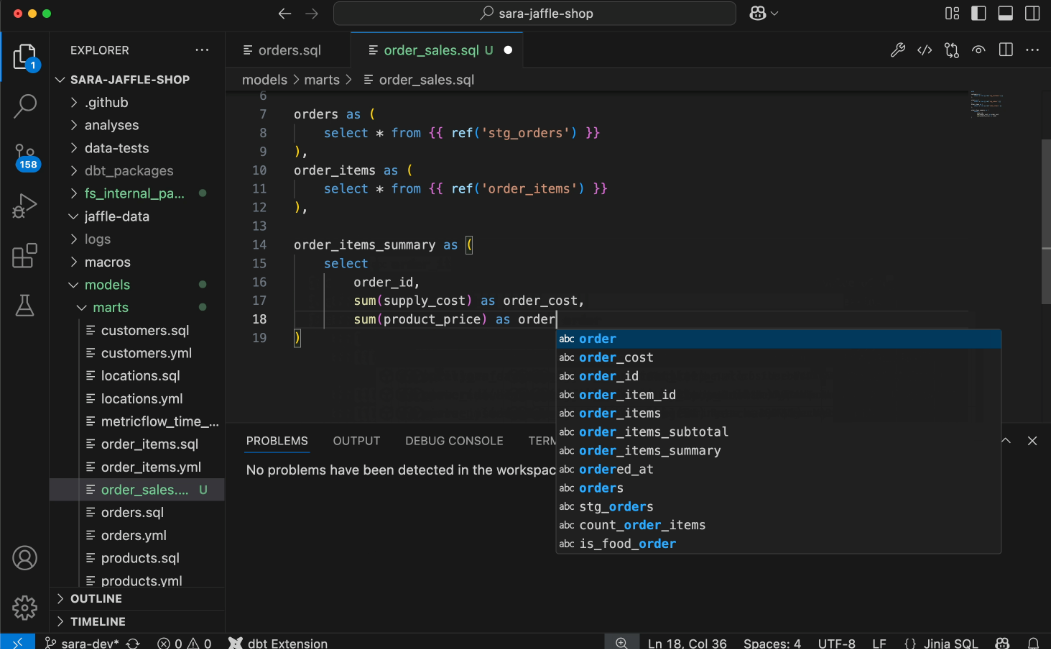Choose order_cost from autocomplete suggestions
1051x649 pixels.
pyautogui.click(x=778, y=357)
